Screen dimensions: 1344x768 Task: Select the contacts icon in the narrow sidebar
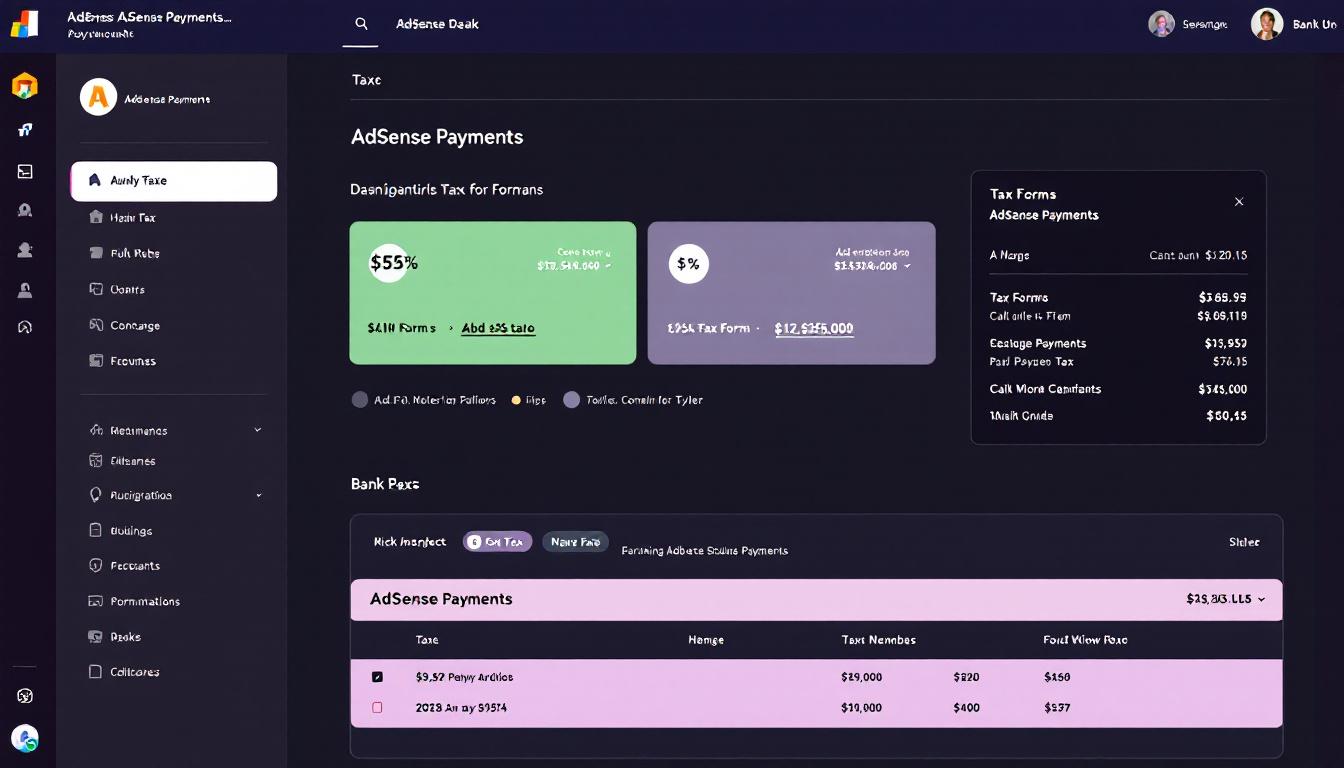pyautogui.click(x=25, y=250)
